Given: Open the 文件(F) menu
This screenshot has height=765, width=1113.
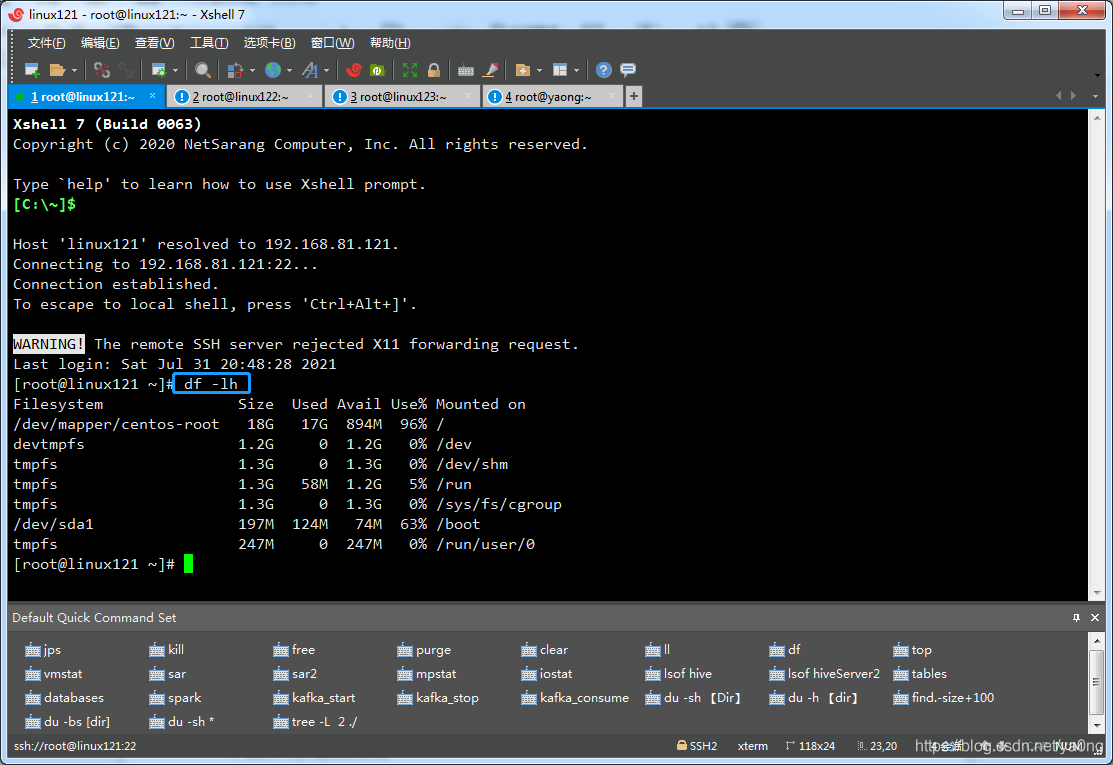Looking at the screenshot, I should point(46,43).
